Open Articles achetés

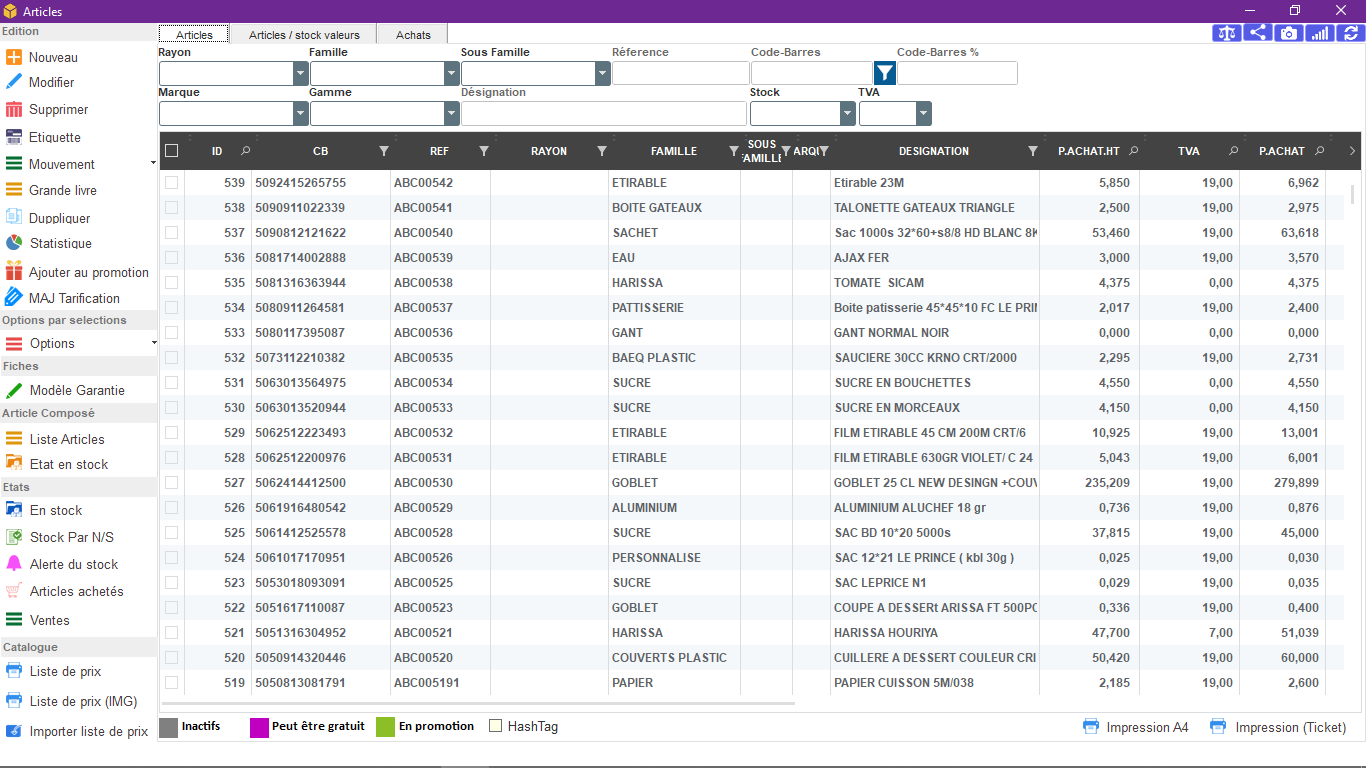[x=65, y=591]
